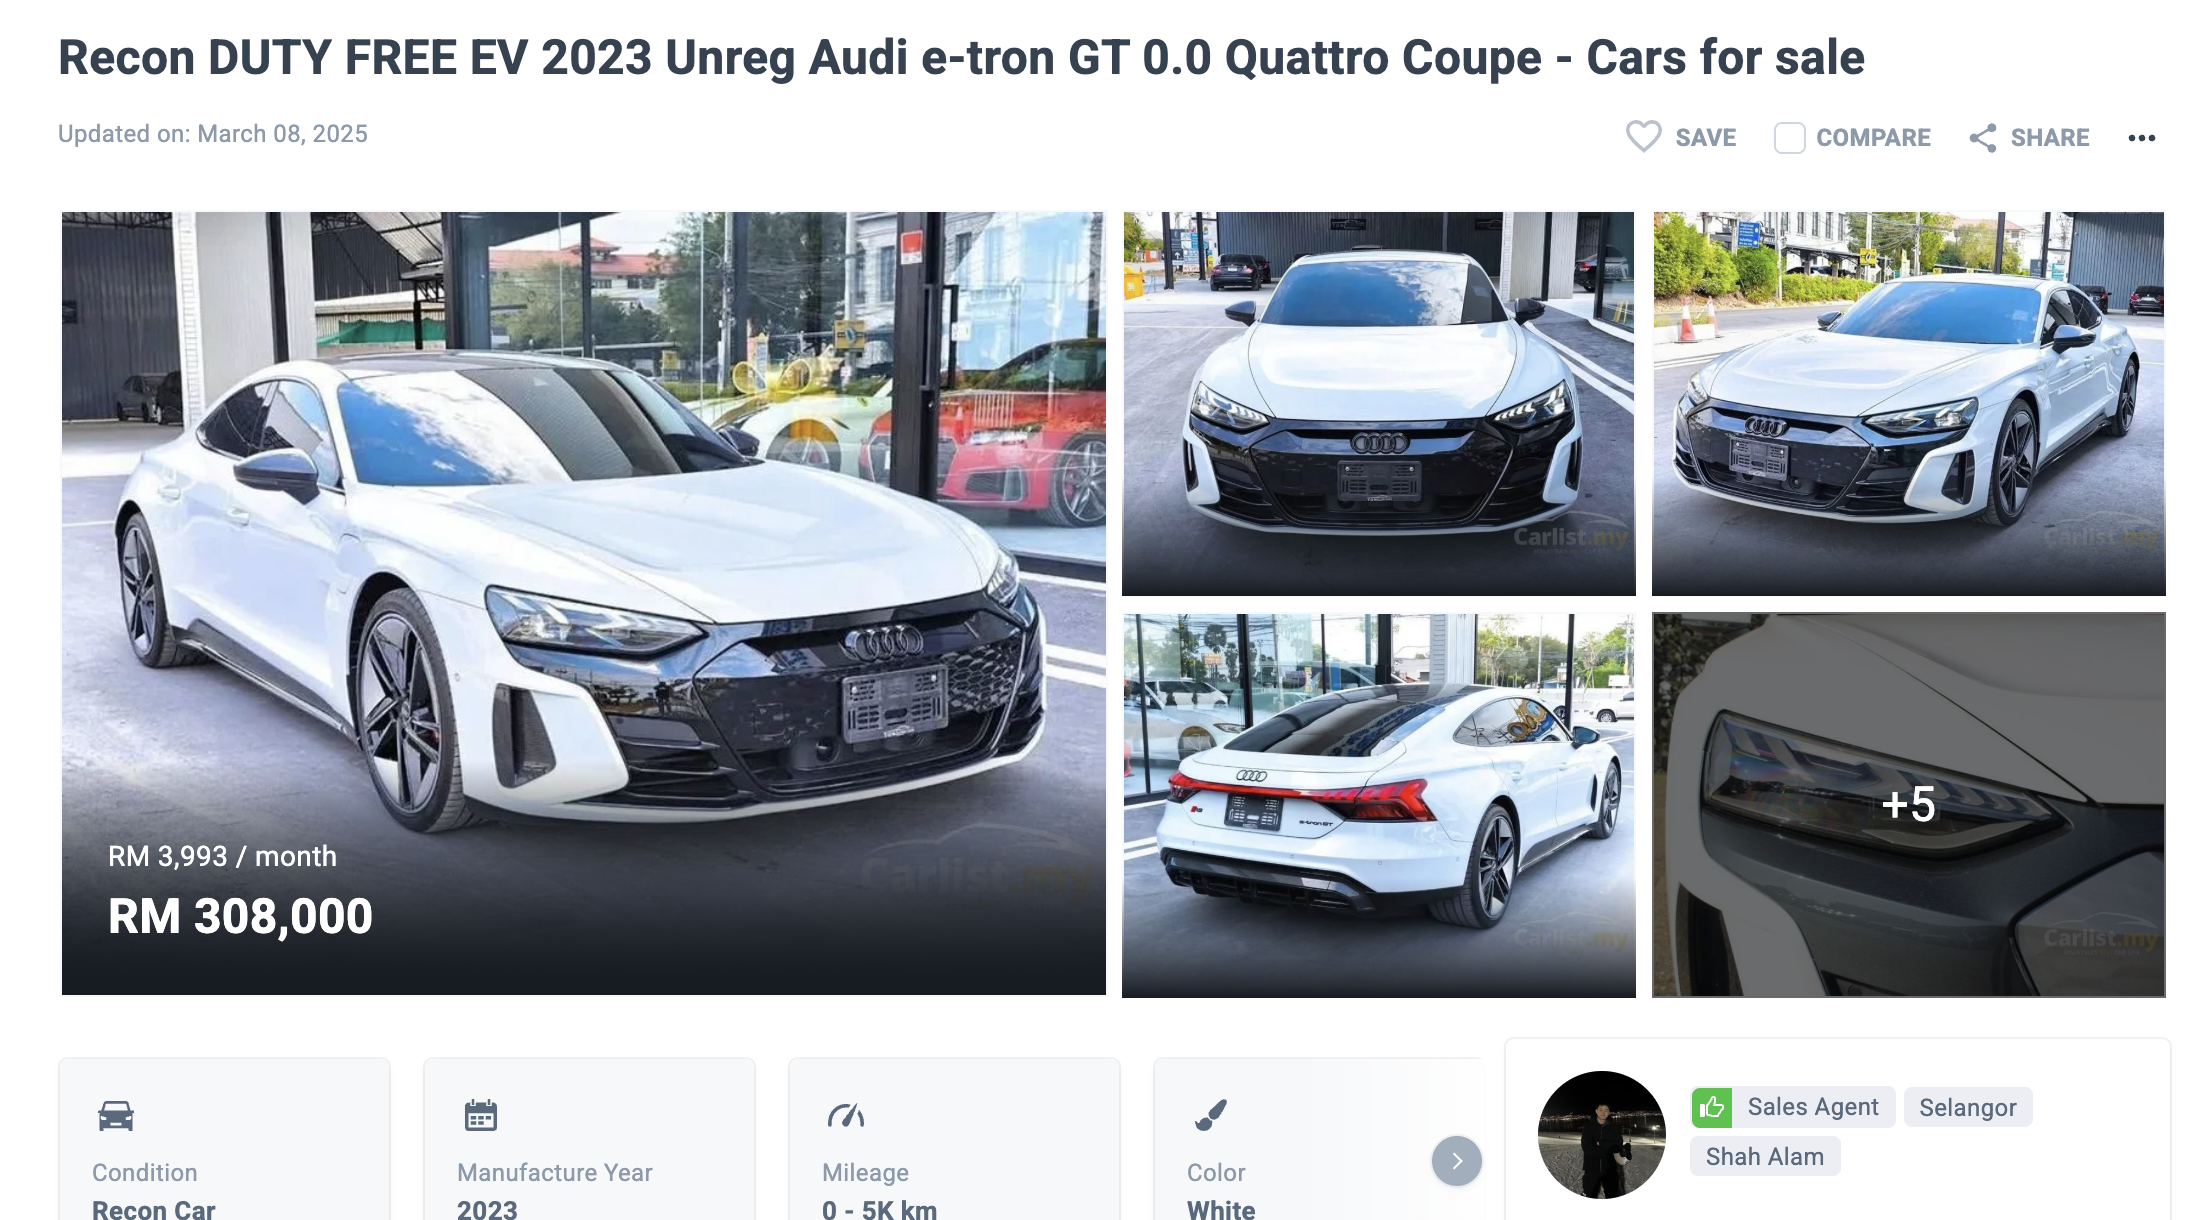
Task: Open the three-dot more options menu
Action: 2141,138
